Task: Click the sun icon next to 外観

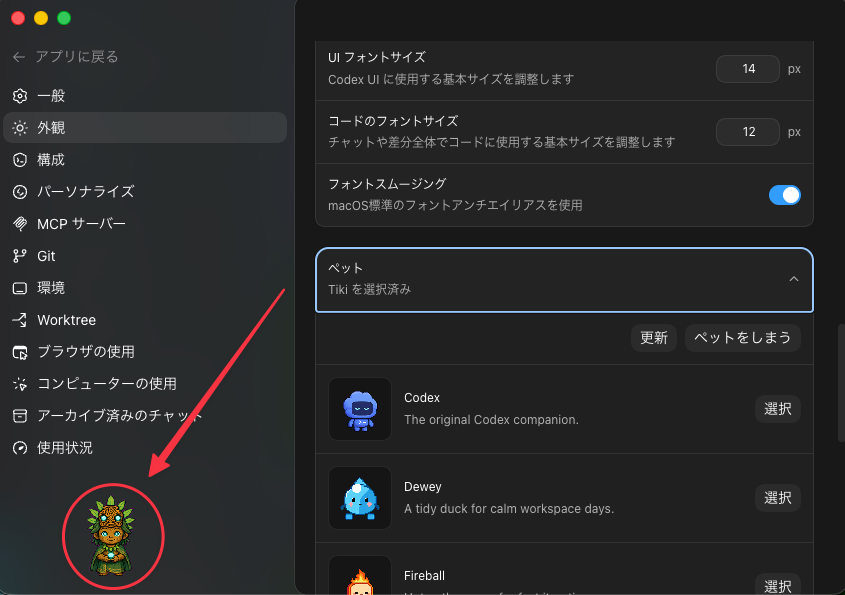Action: [20, 128]
